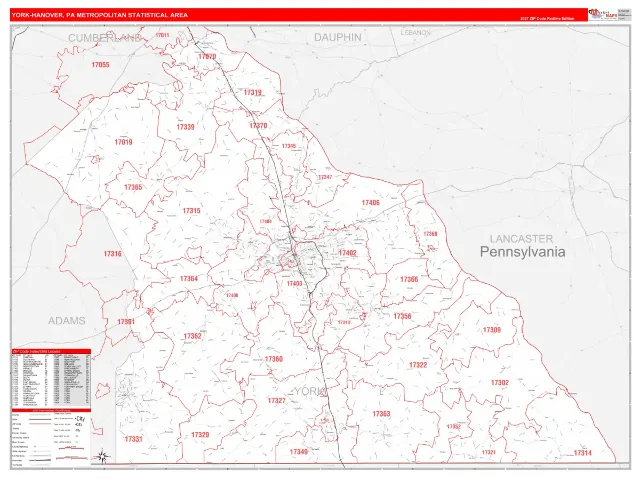Click the York-Hanover, PA Metropolitan Statistical Area title
The height and width of the screenshot is (480, 640).
(100, 15)
